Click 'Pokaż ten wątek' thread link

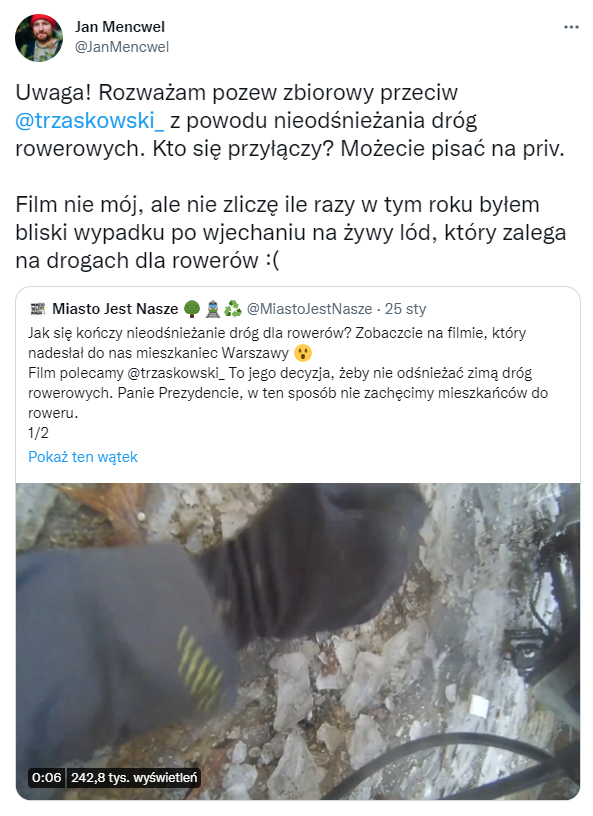click(83, 457)
